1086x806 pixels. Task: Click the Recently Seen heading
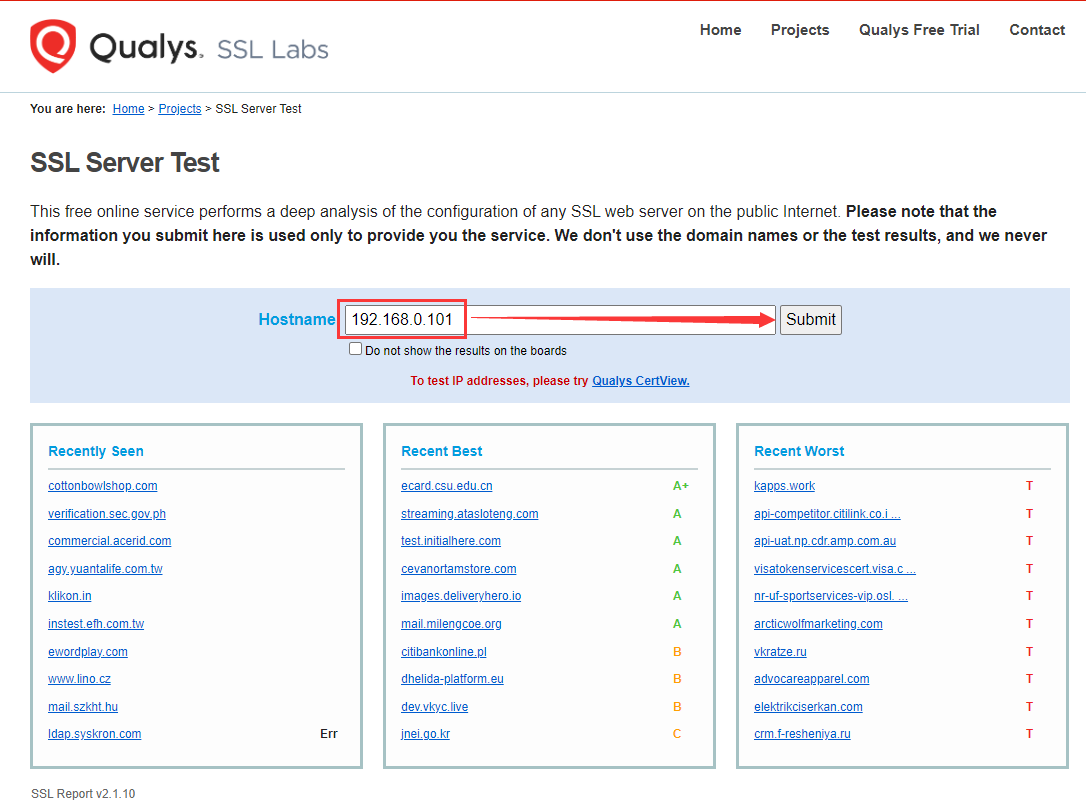point(96,451)
